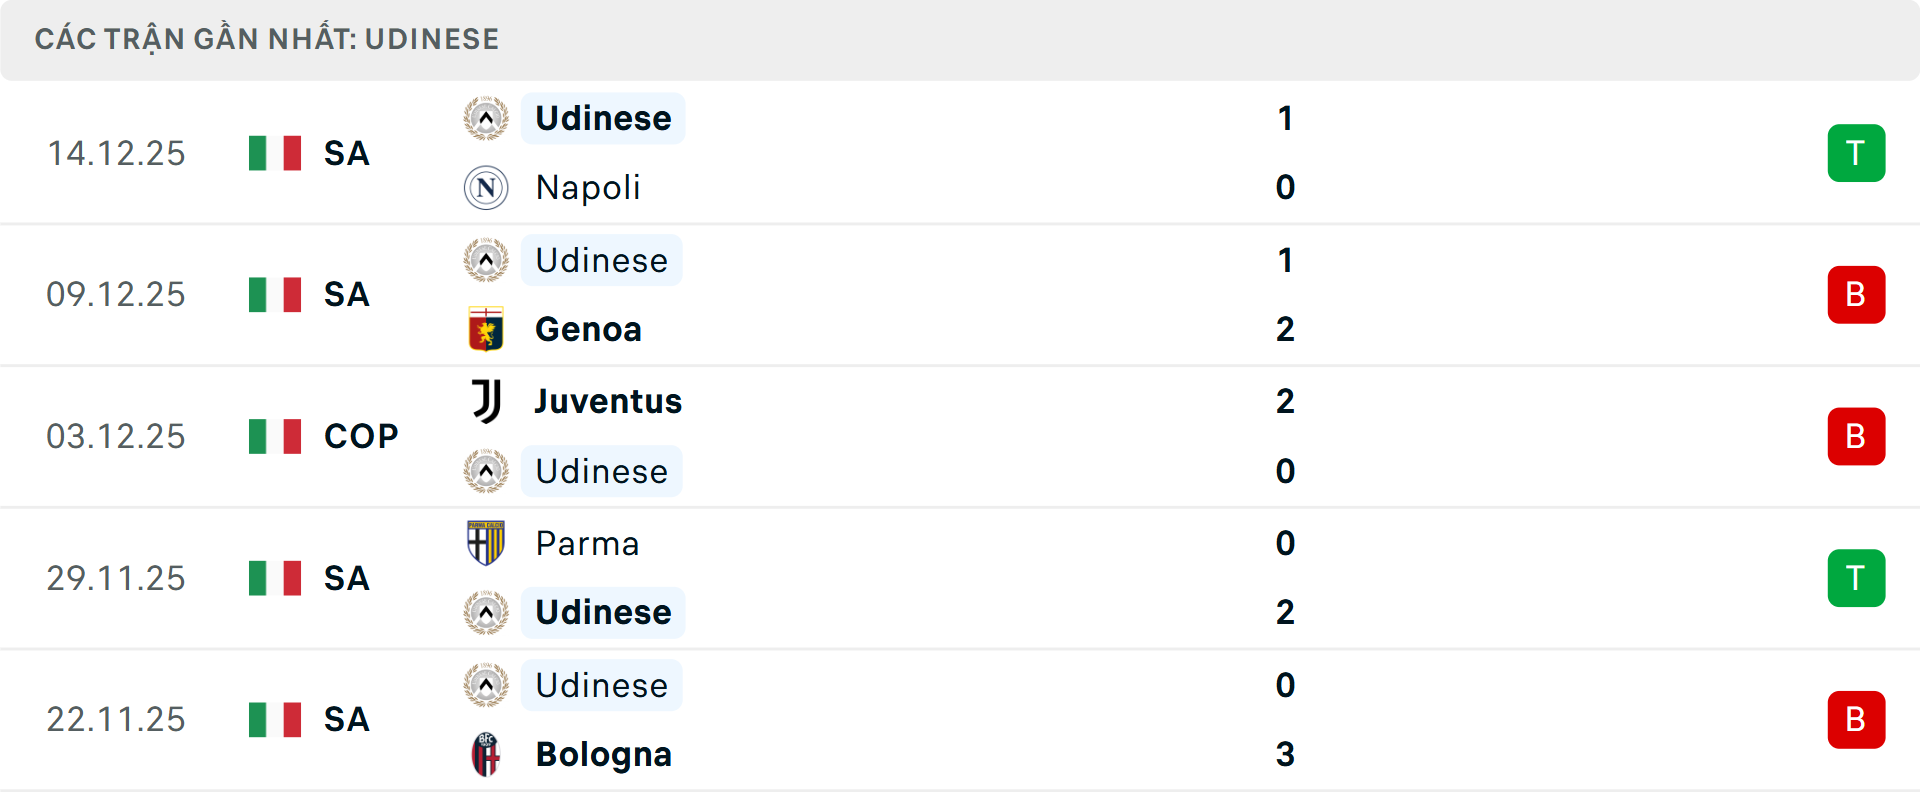Click the Genoa club crest icon
1920x792 pixels.
pos(486,329)
